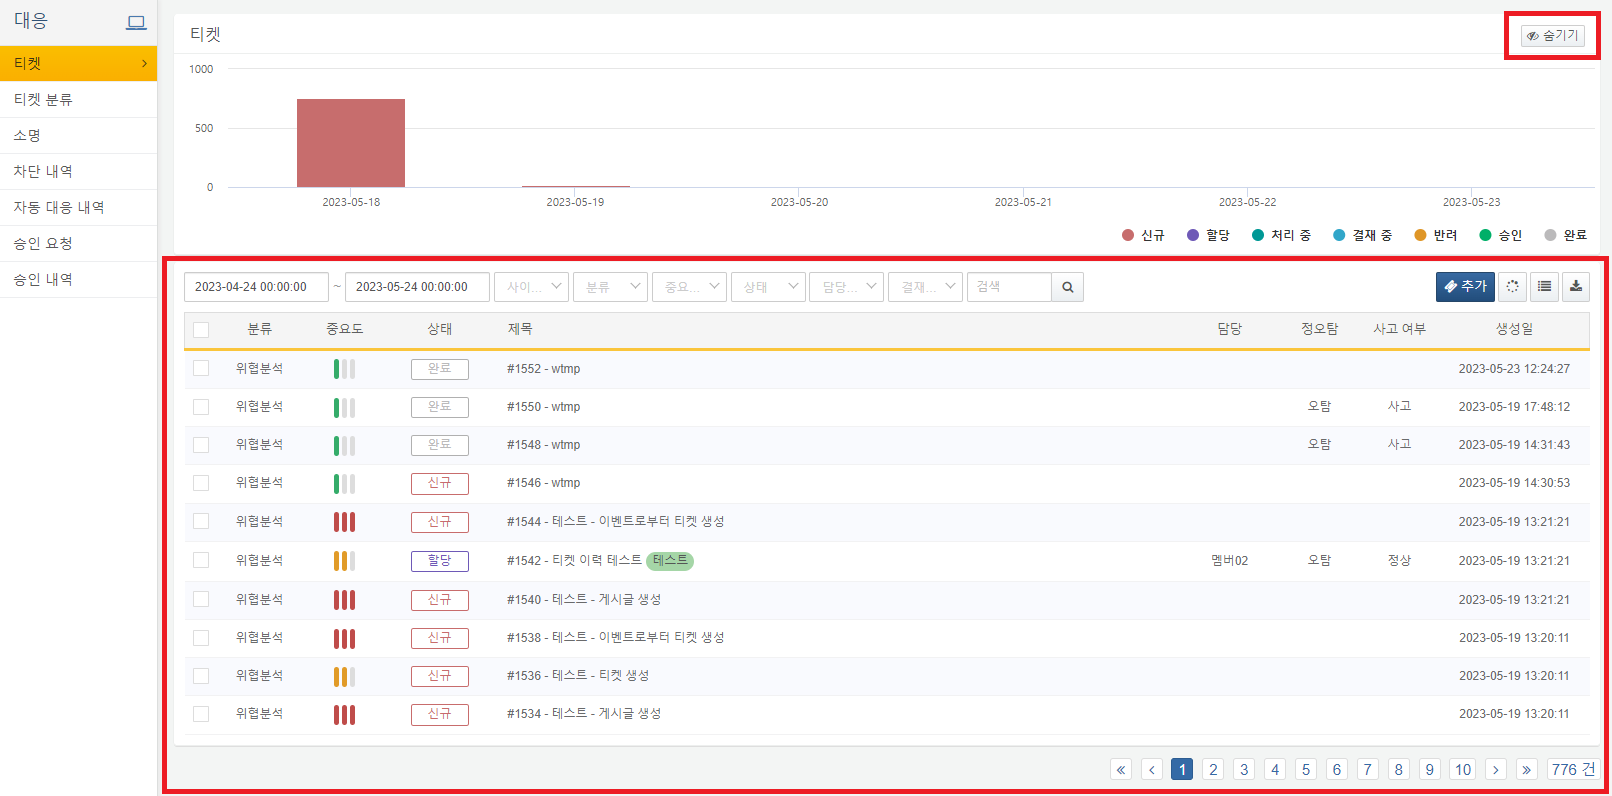Sort by 중요도 column header

344,329
